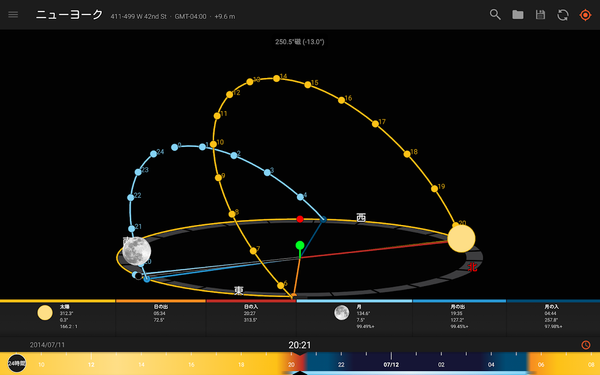Screen dimensions: 600x375
Task: Select the sun path hour 6 marker
Action: tap(280, 285)
